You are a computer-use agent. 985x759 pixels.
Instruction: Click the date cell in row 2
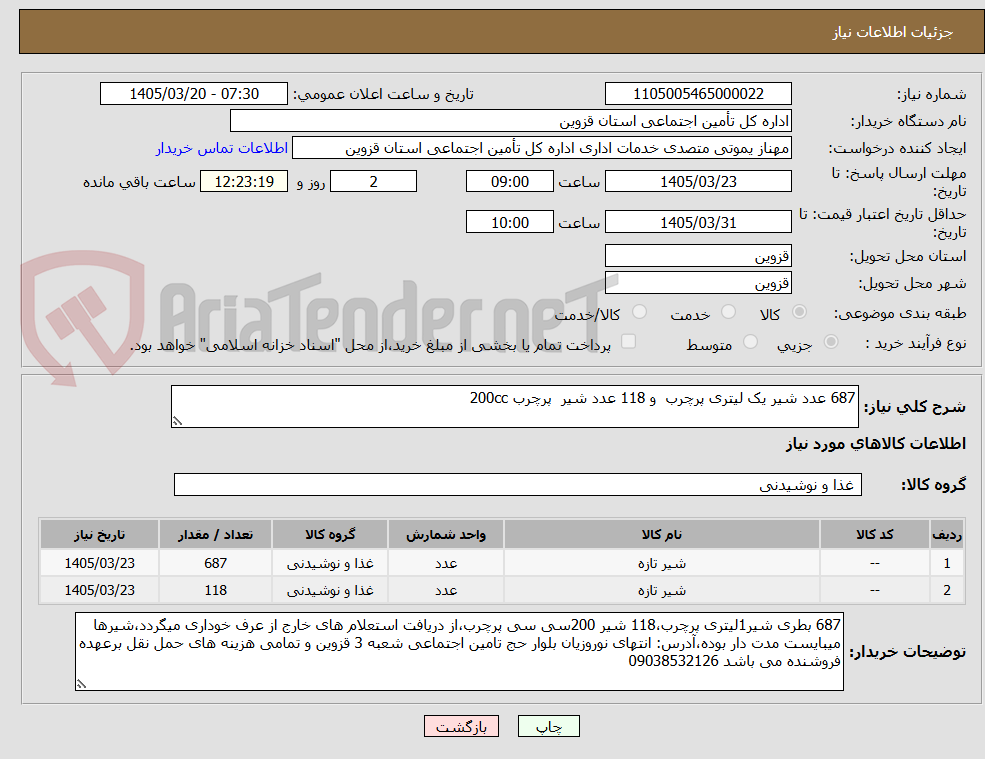(99, 591)
